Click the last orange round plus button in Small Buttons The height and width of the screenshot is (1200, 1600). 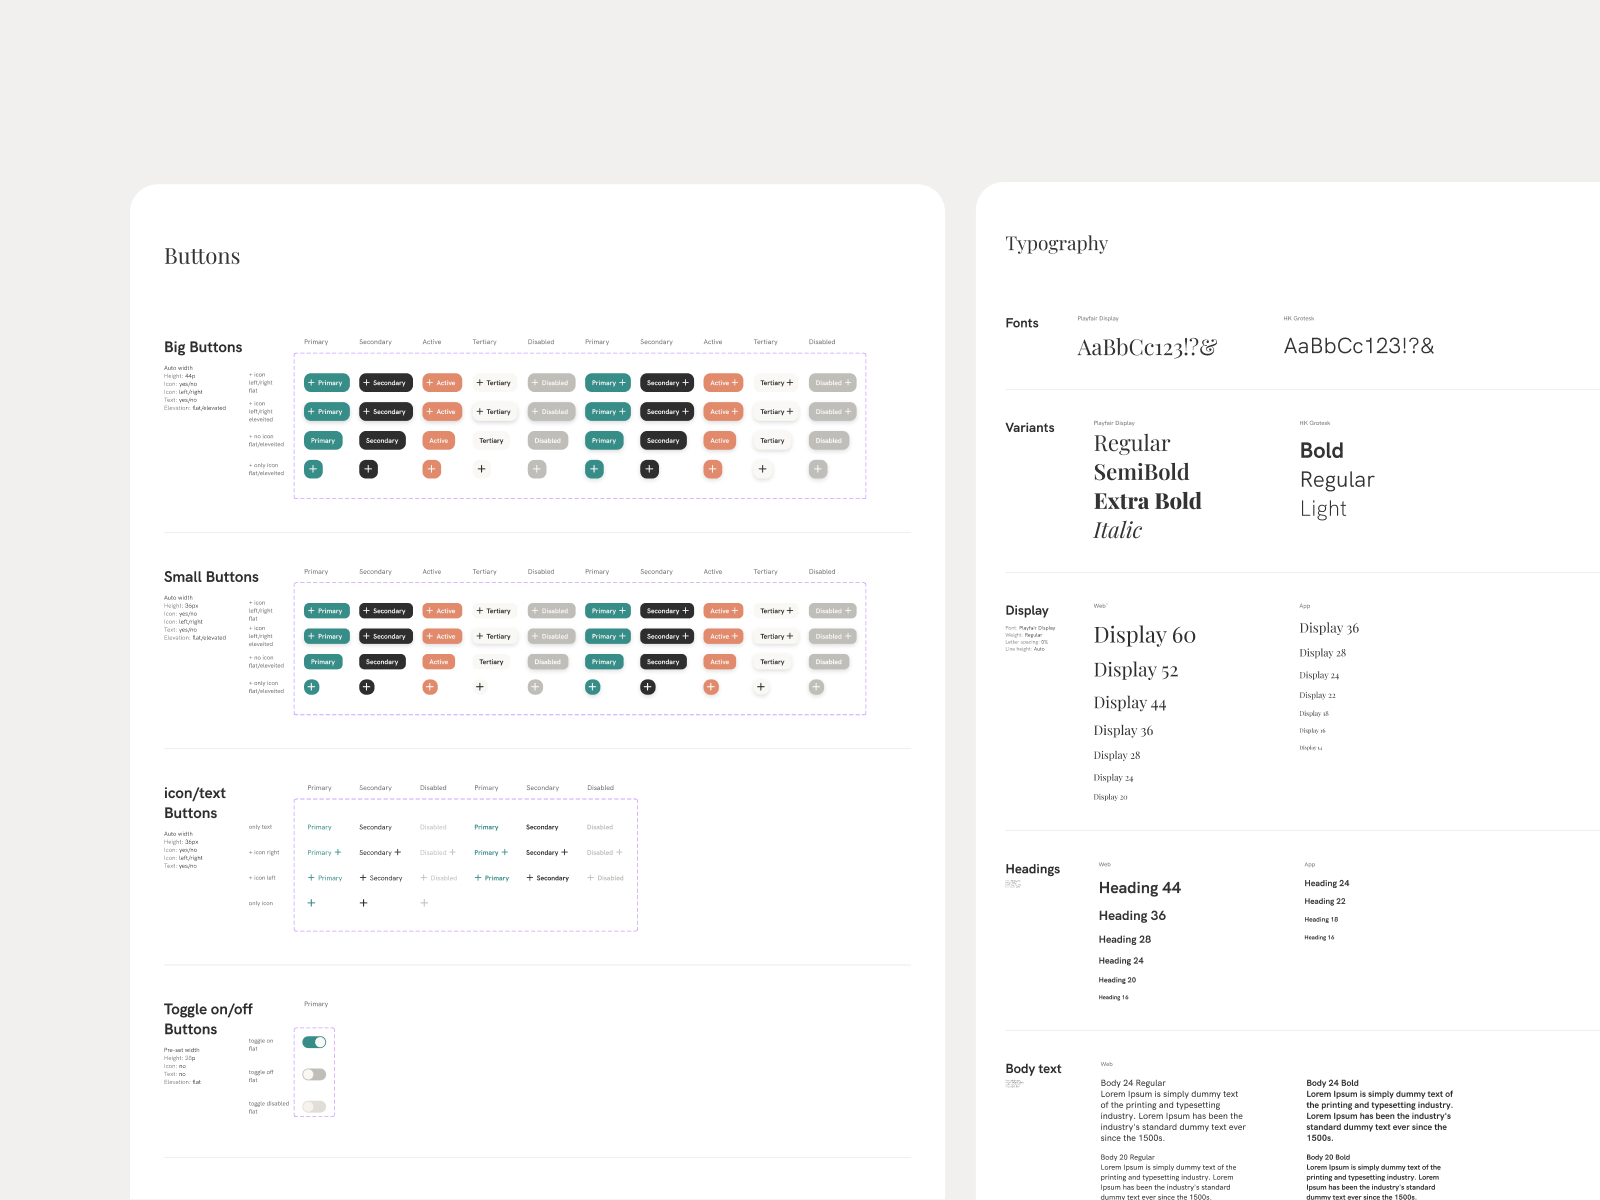tap(711, 687)
